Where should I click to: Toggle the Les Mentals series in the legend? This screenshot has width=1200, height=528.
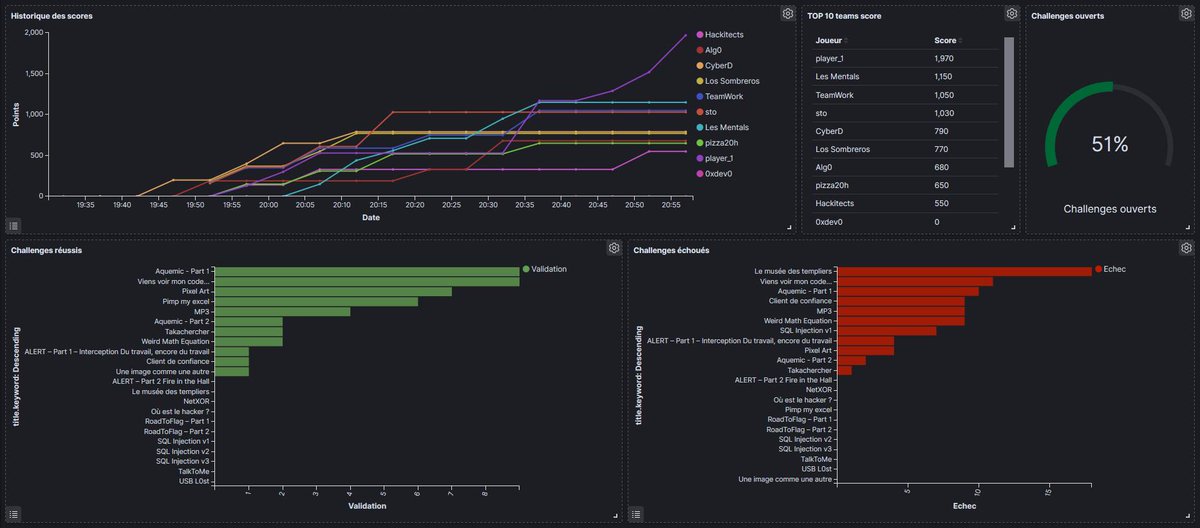coord(721,128)
